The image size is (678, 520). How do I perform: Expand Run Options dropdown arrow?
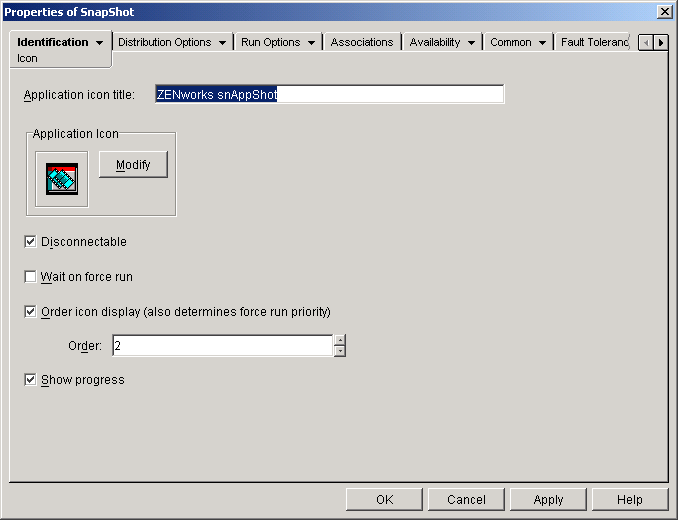(311, 43)
